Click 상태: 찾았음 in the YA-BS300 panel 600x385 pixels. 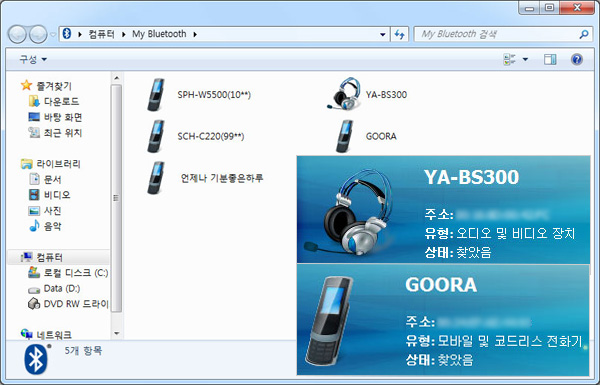pyautogui.click(x=458, y=252)
